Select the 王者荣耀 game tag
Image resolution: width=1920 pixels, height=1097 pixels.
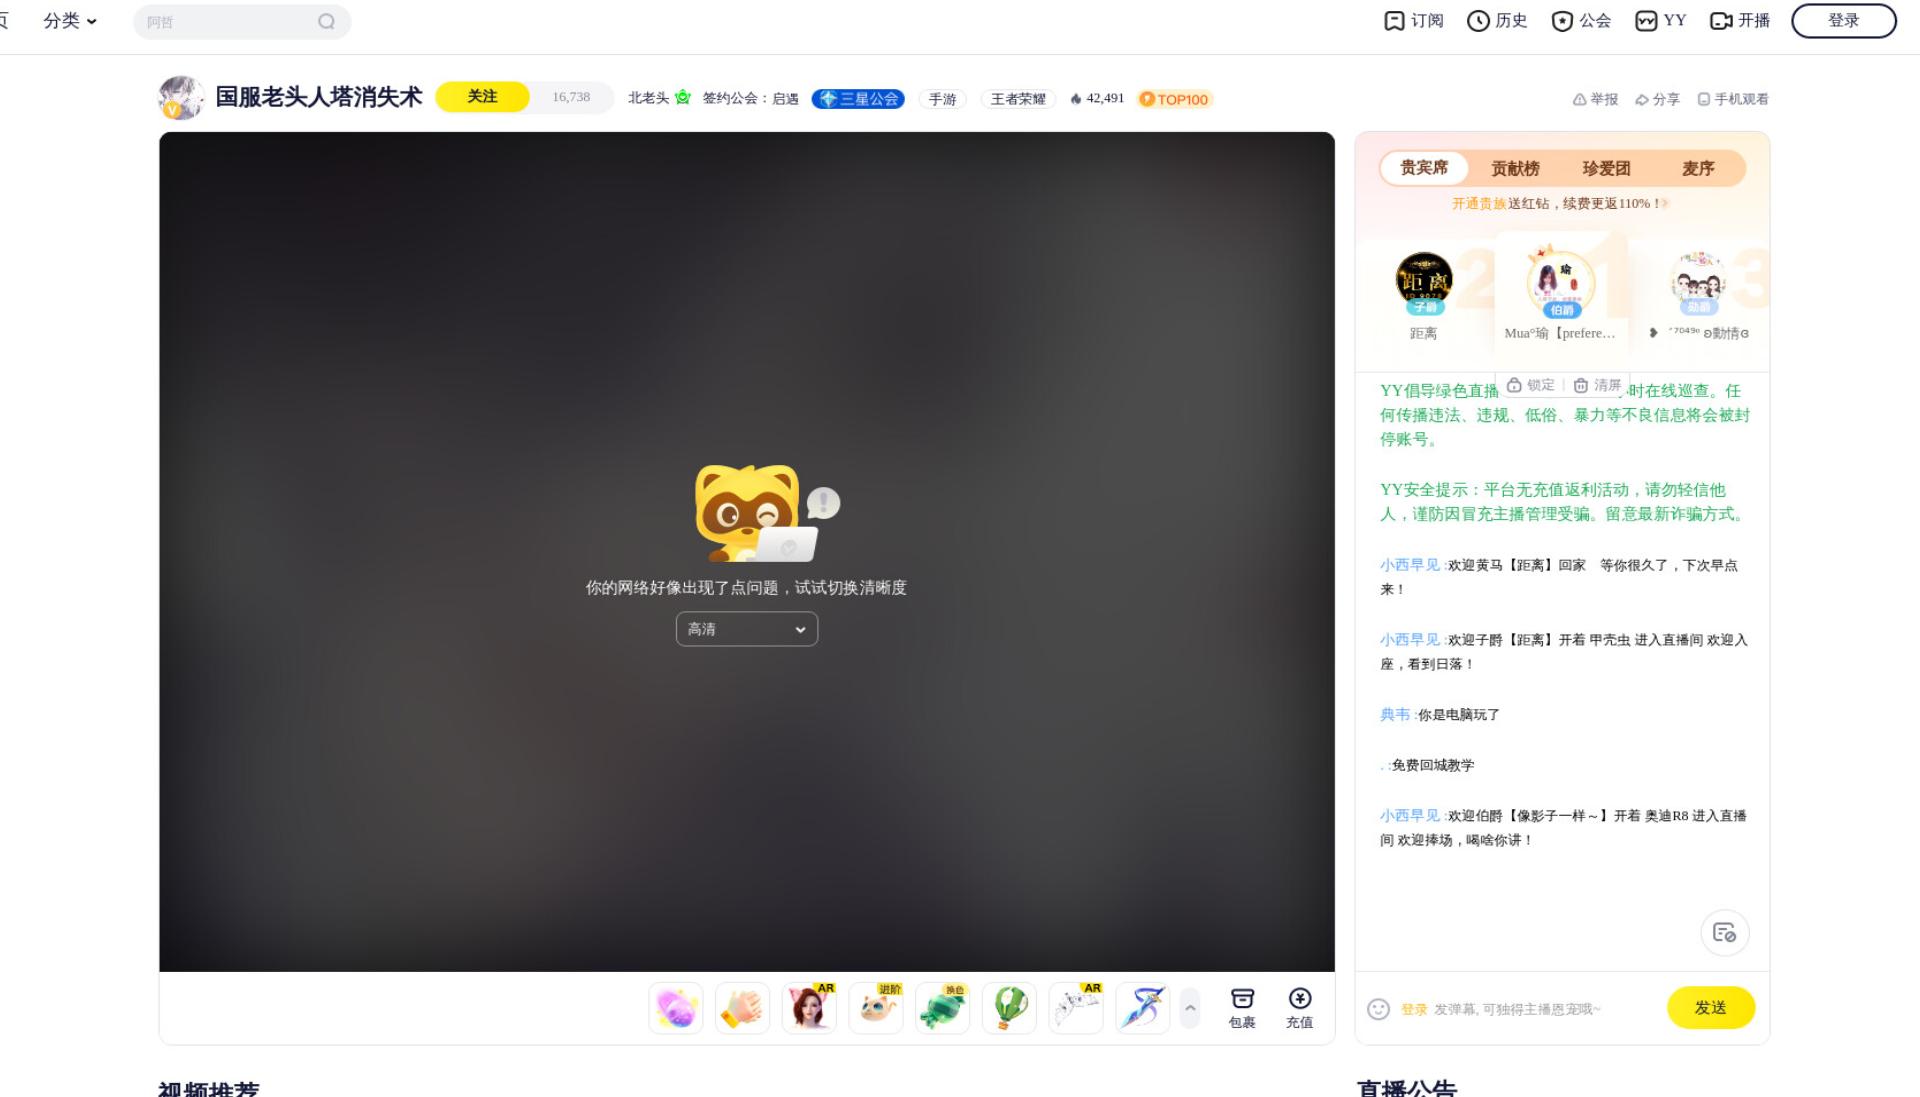pyautogui.click(x=1018, y=99)
